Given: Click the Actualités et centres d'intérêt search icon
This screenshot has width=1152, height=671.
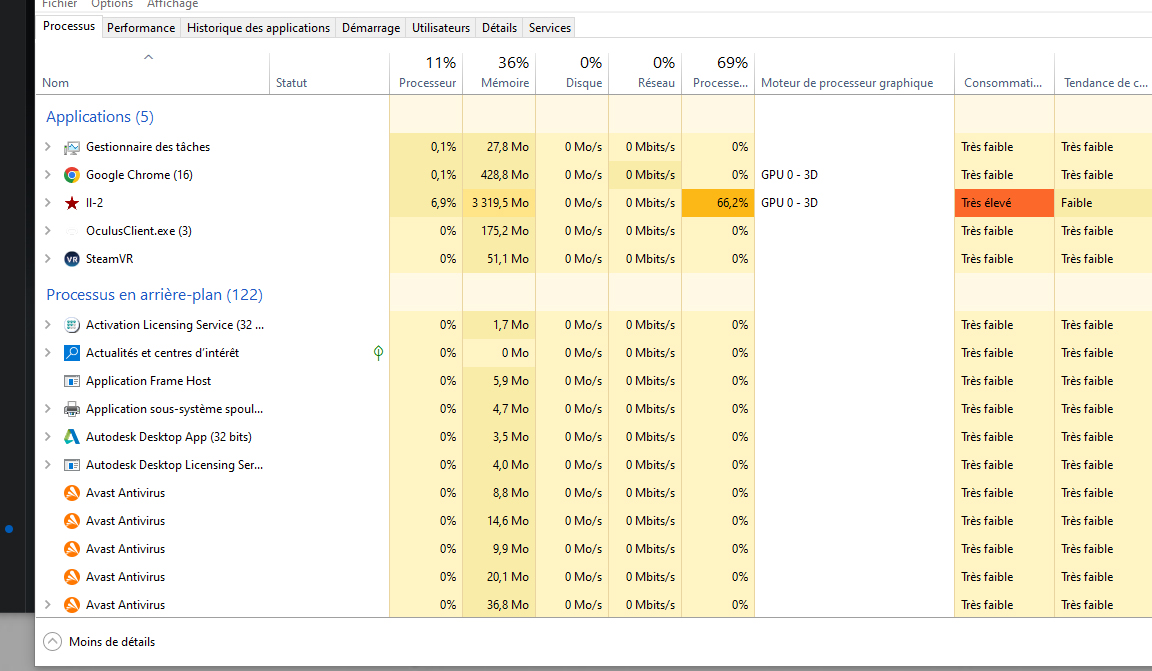Looking at the screenshot, I should tap(71, 353).
